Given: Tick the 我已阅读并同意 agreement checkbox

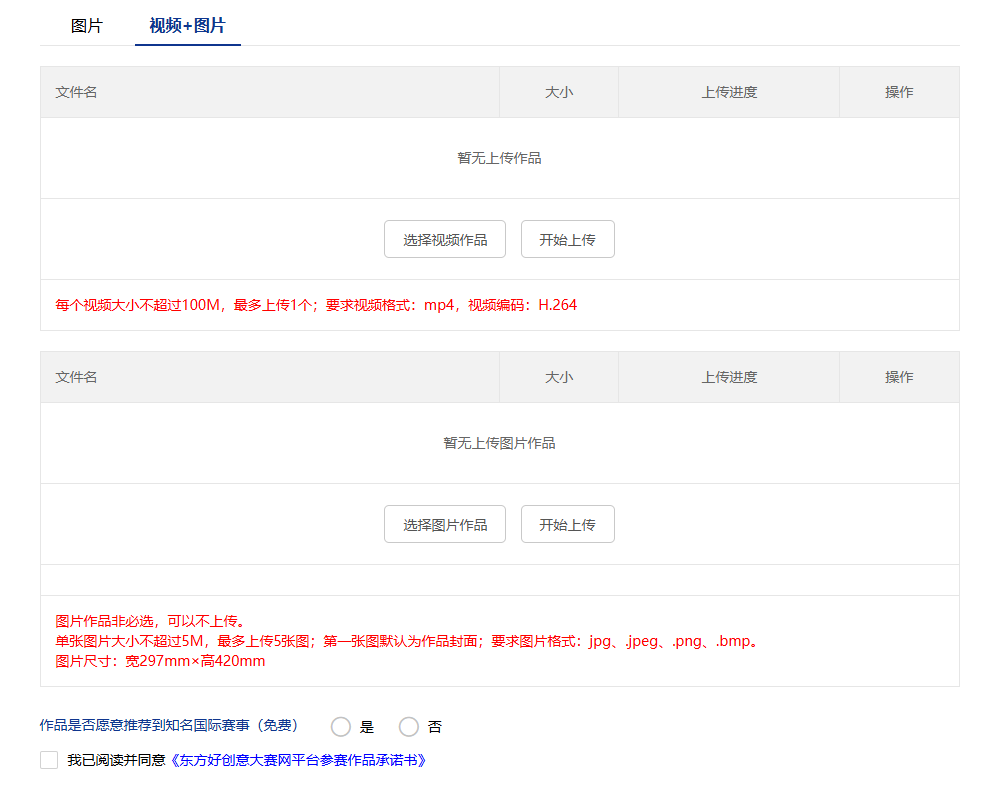Looking at the screenshot, I should [49, 760].
